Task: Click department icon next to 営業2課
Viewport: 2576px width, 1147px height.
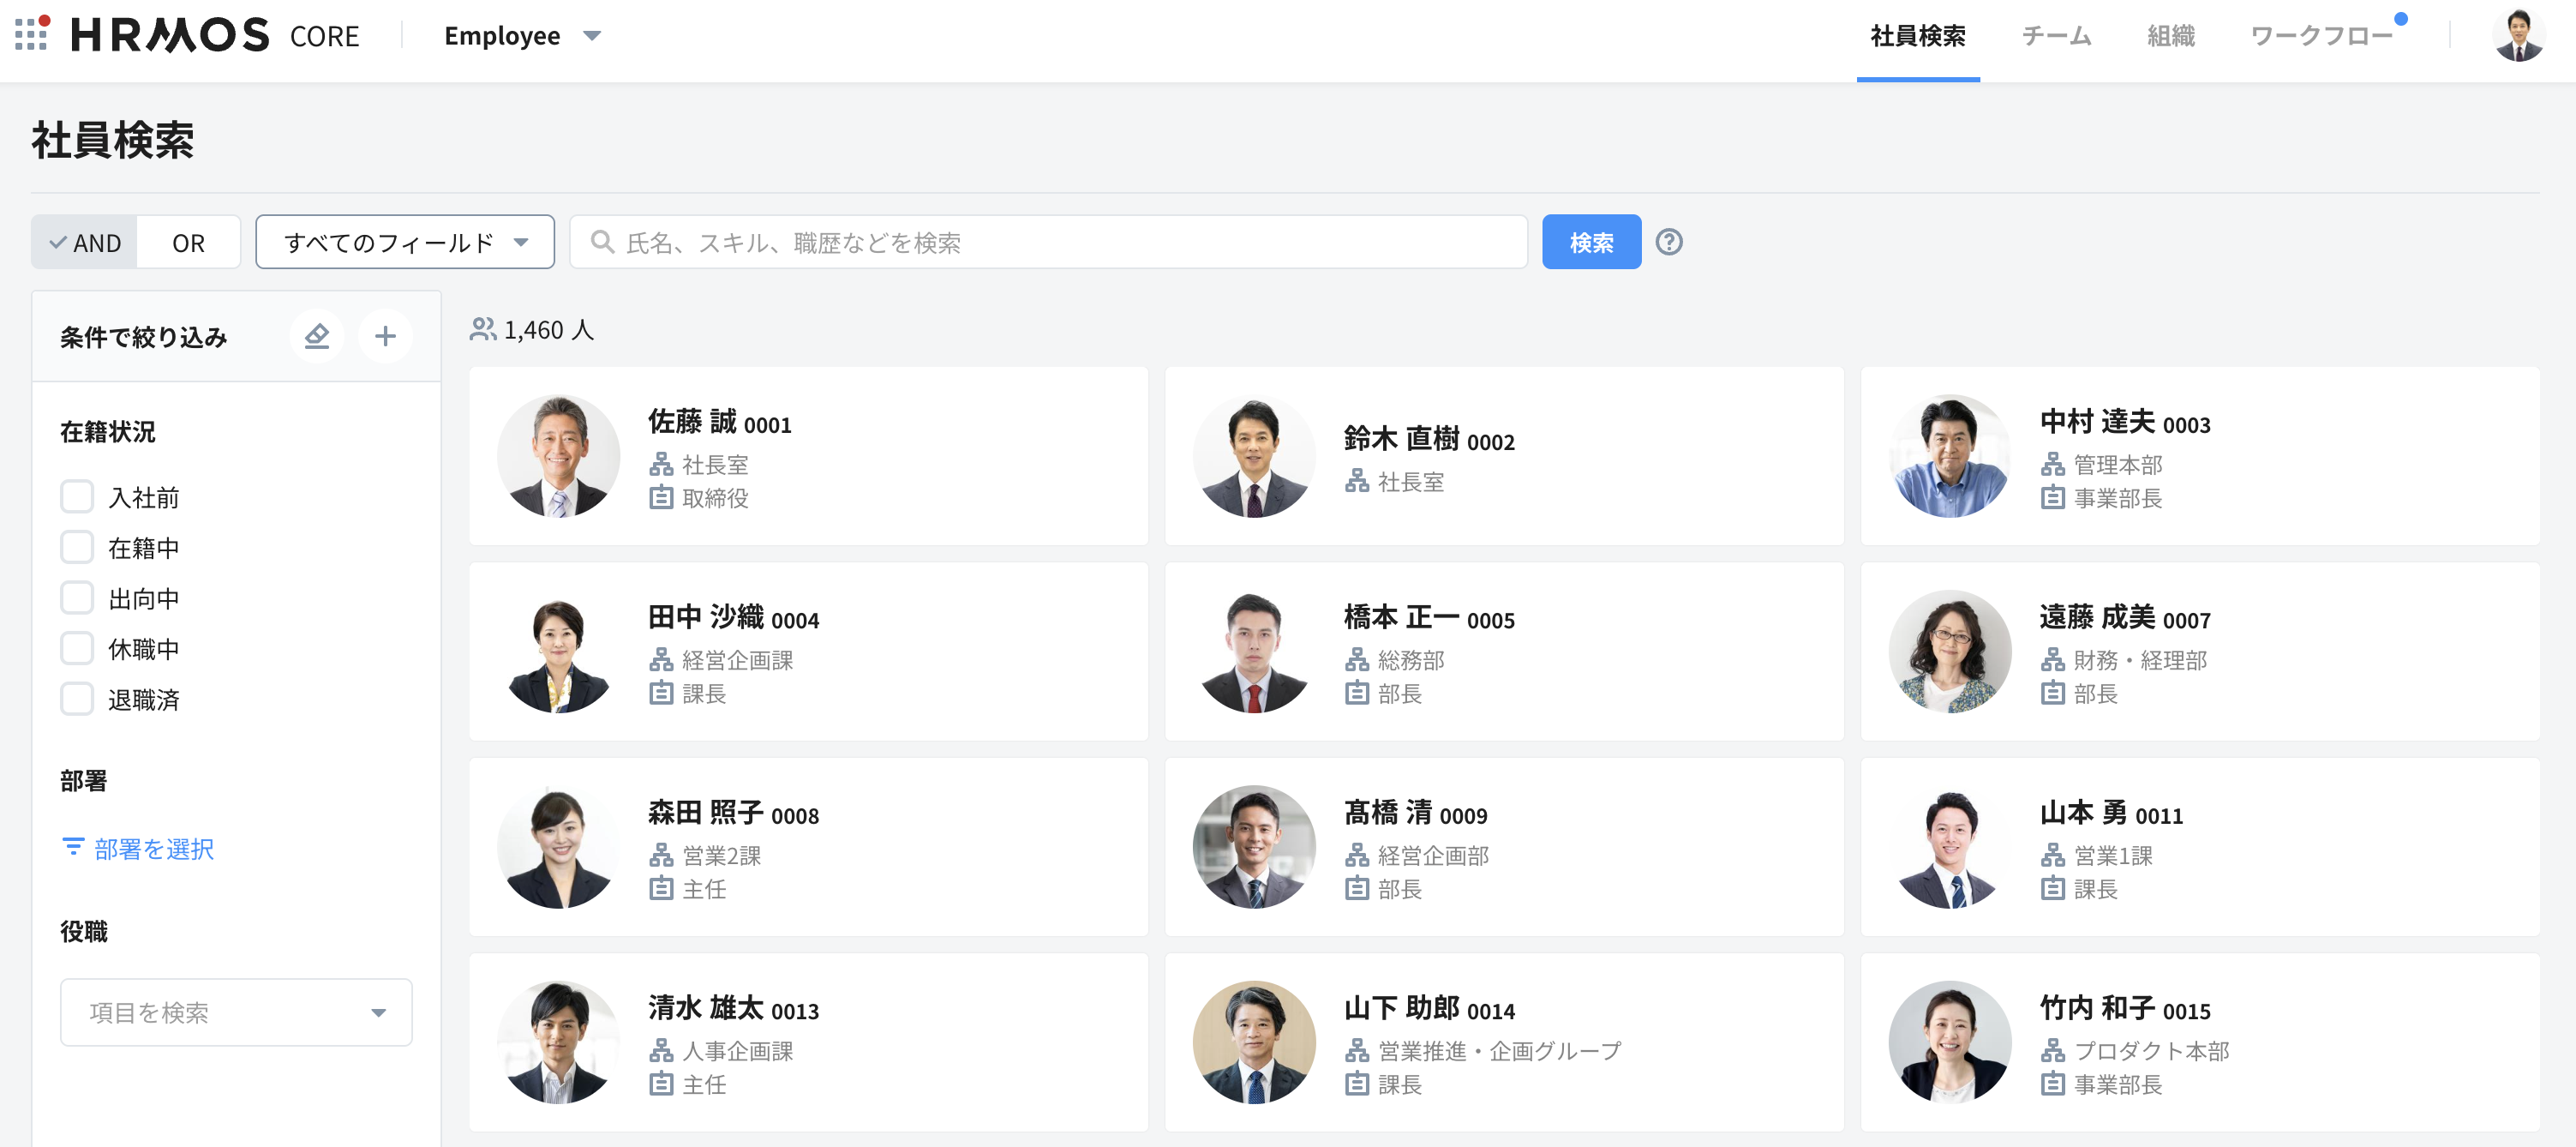Action: pos(661,855)
